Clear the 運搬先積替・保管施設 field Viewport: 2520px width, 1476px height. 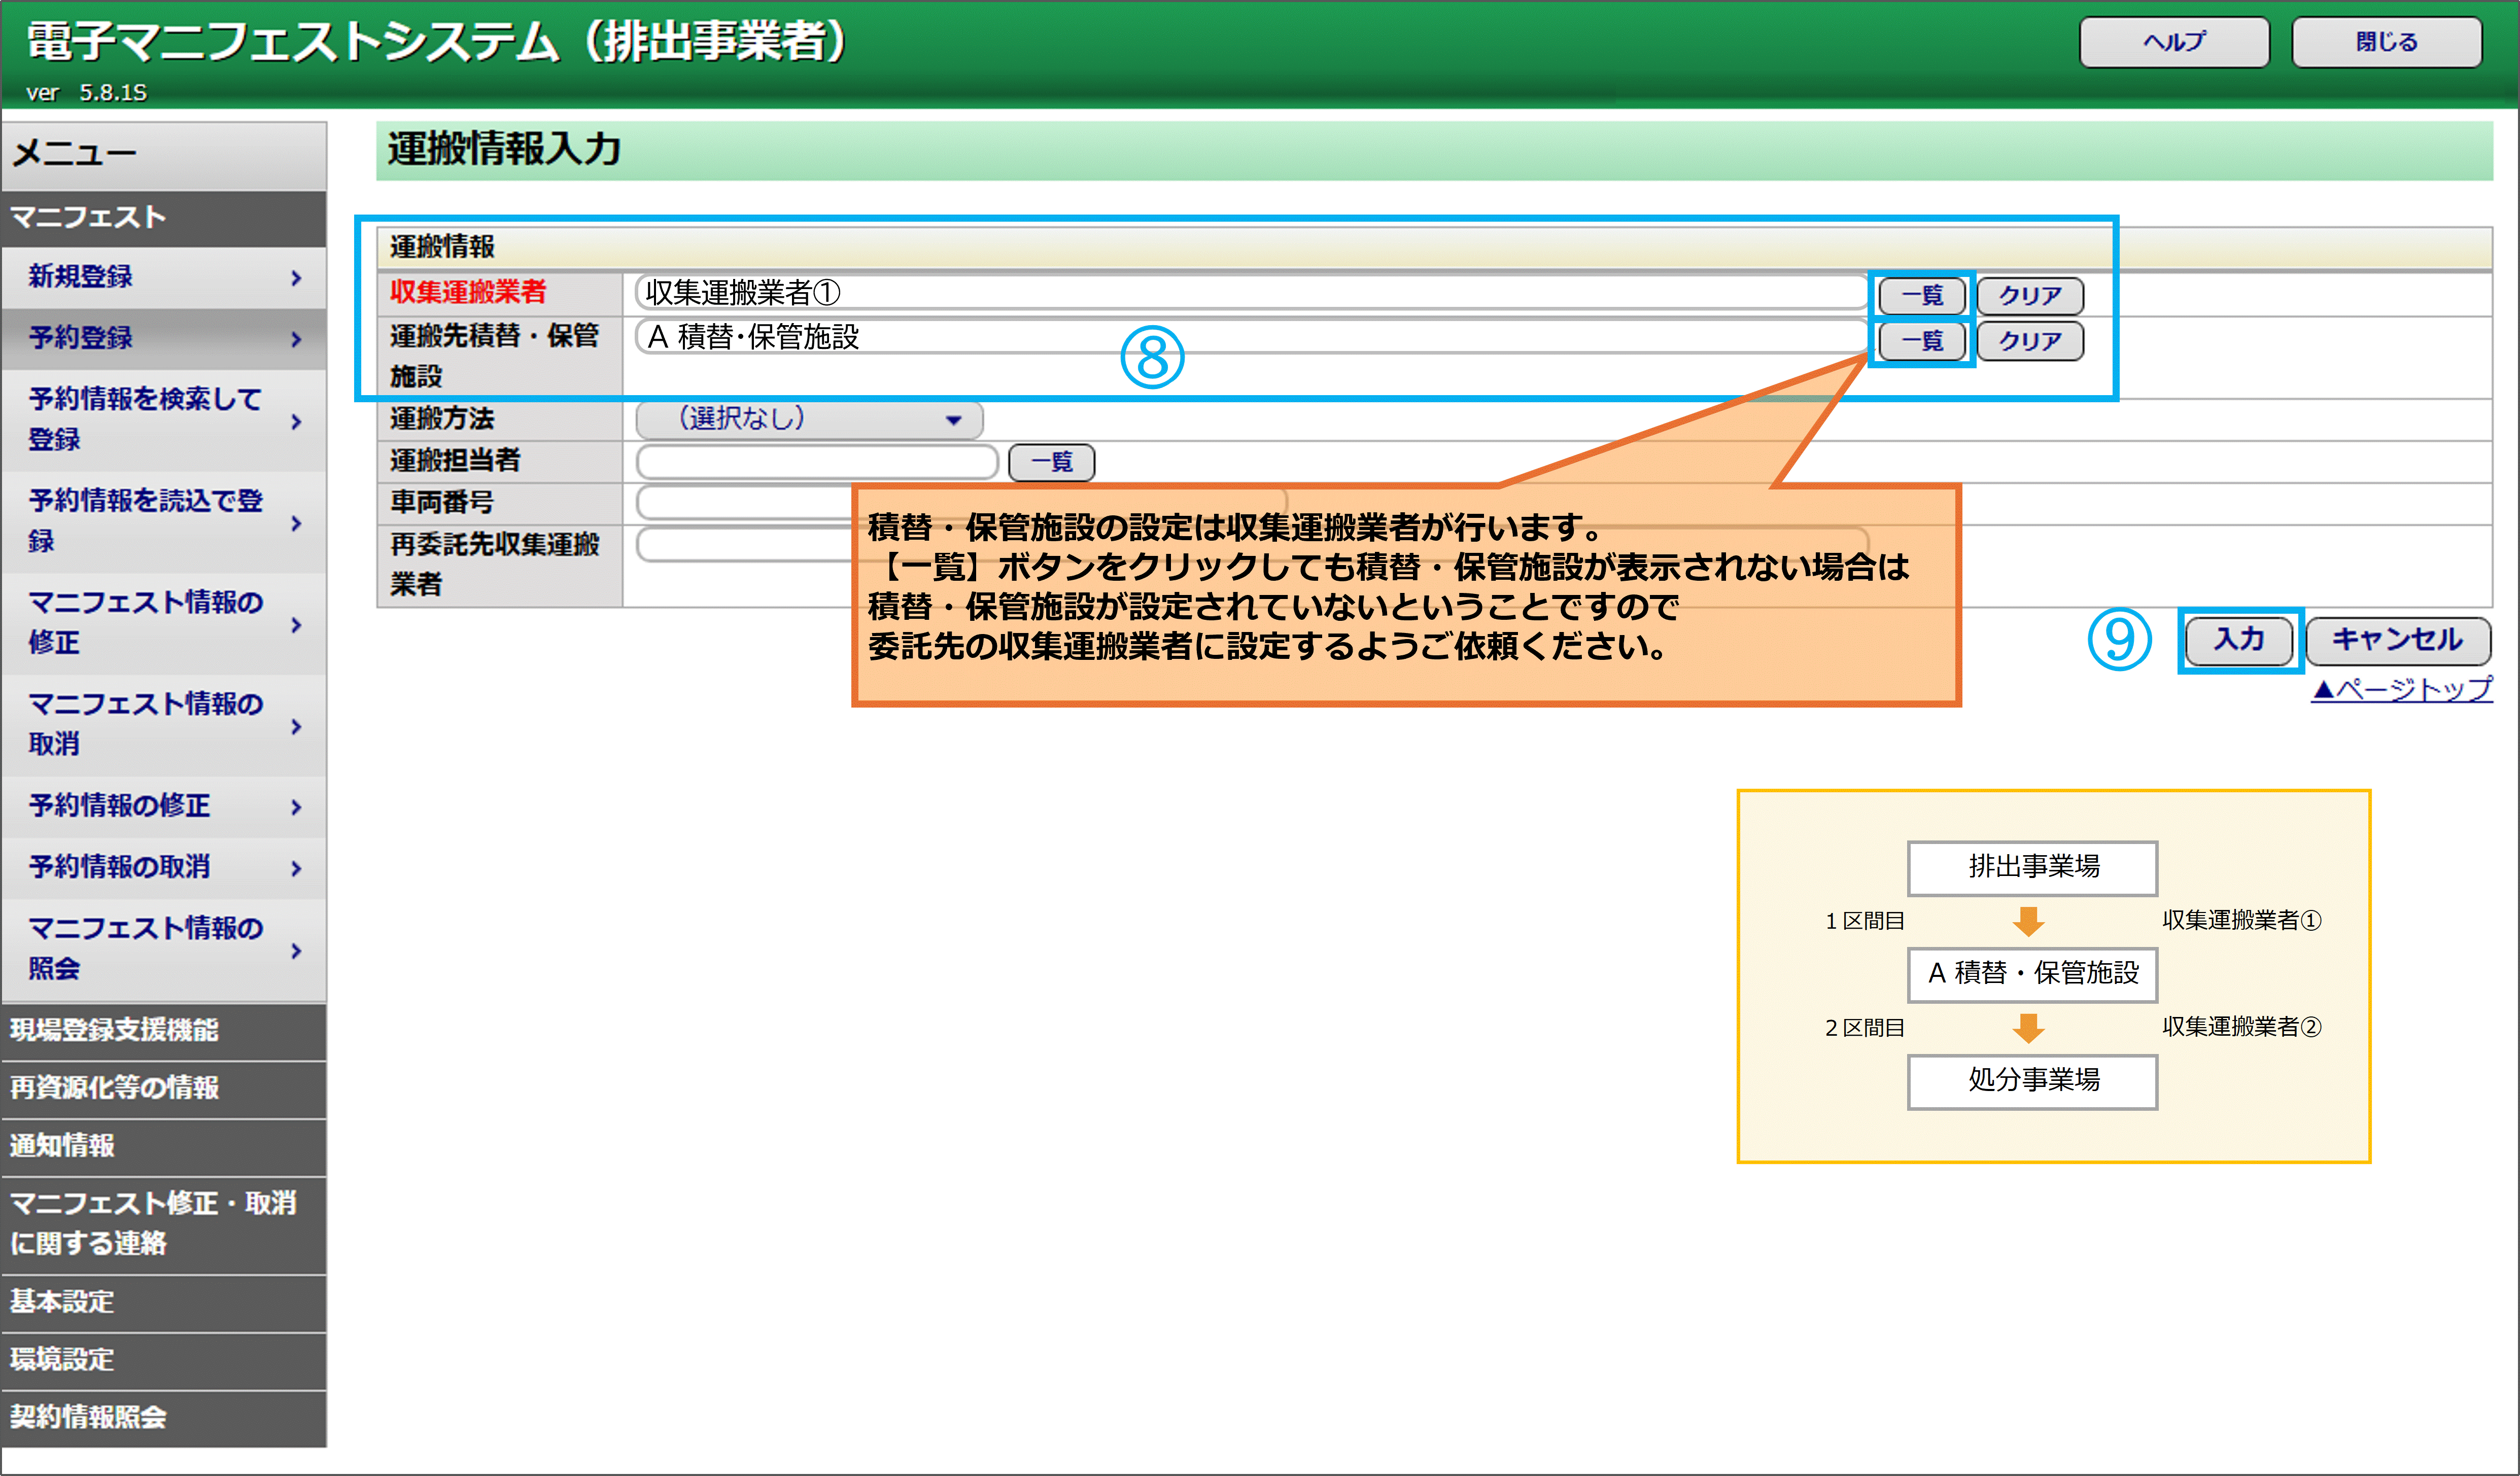(2030, 341)
